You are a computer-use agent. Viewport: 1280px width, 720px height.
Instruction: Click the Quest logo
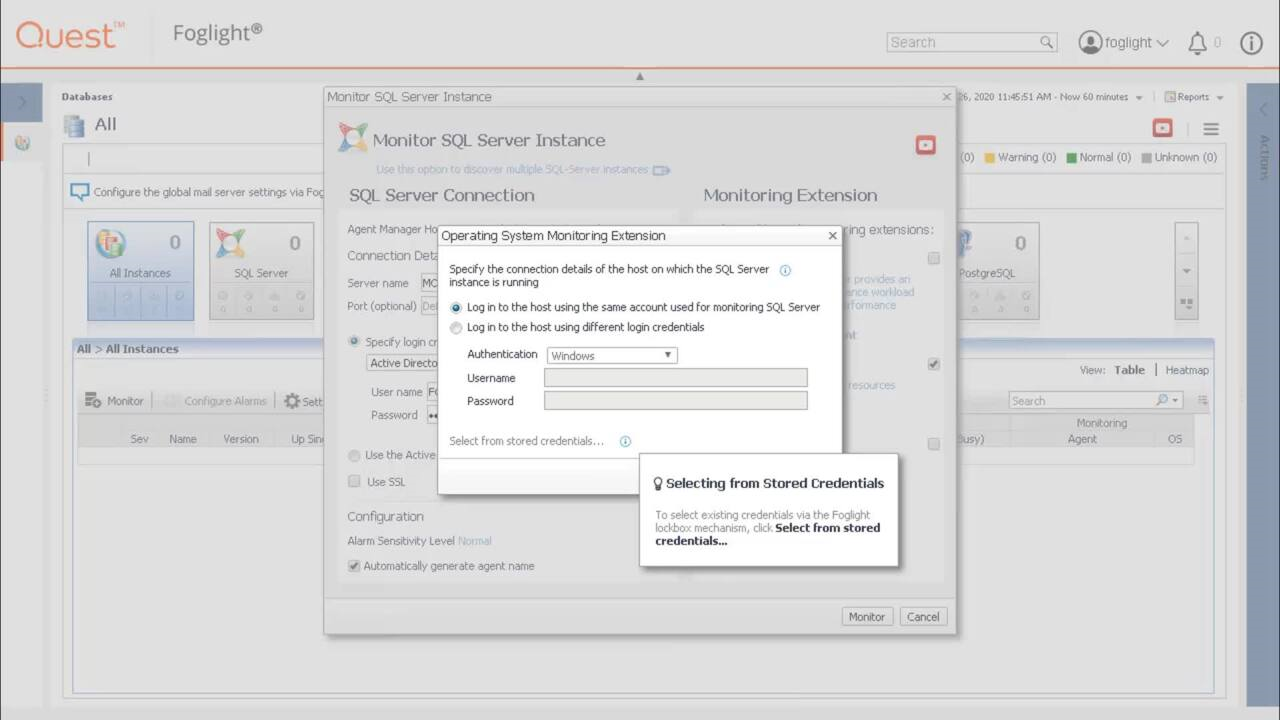[x=70, y=35]
